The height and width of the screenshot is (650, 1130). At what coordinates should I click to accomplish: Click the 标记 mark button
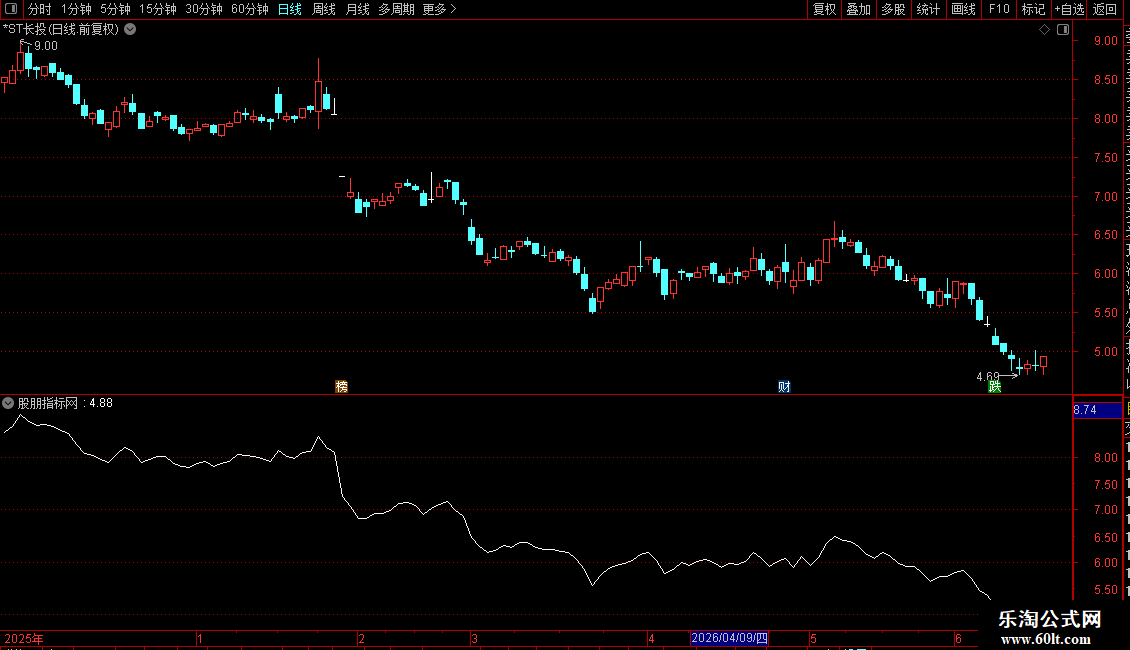coord(1033,9)
